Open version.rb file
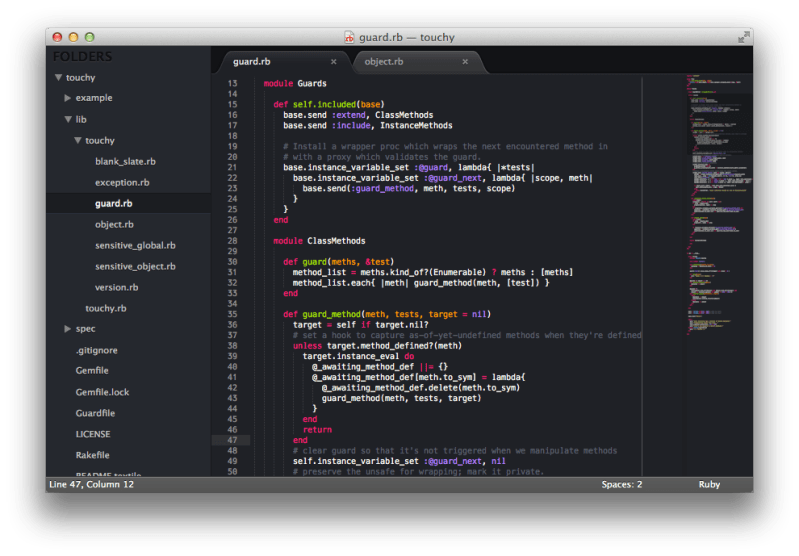Image resolution: width=799 pixels, height=556 pixels. 116,287
